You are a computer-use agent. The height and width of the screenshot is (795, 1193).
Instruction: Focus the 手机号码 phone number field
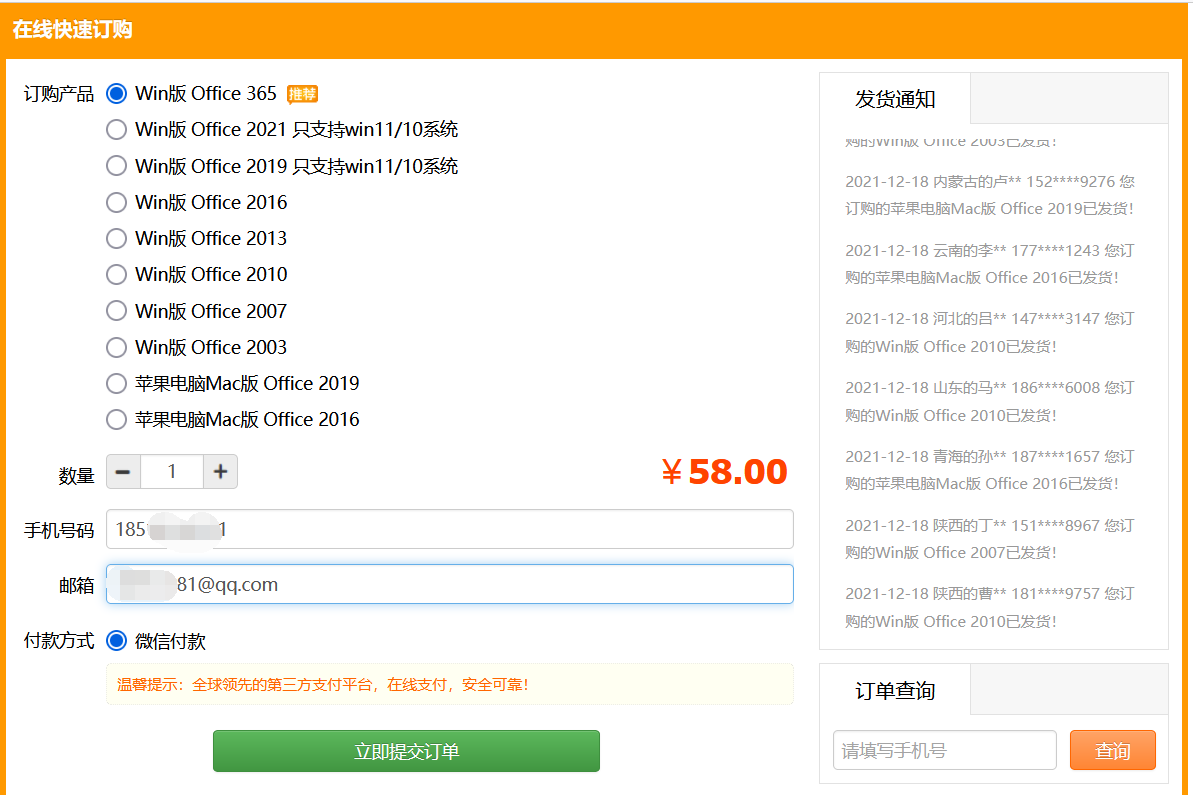click(x=450, y=529)
